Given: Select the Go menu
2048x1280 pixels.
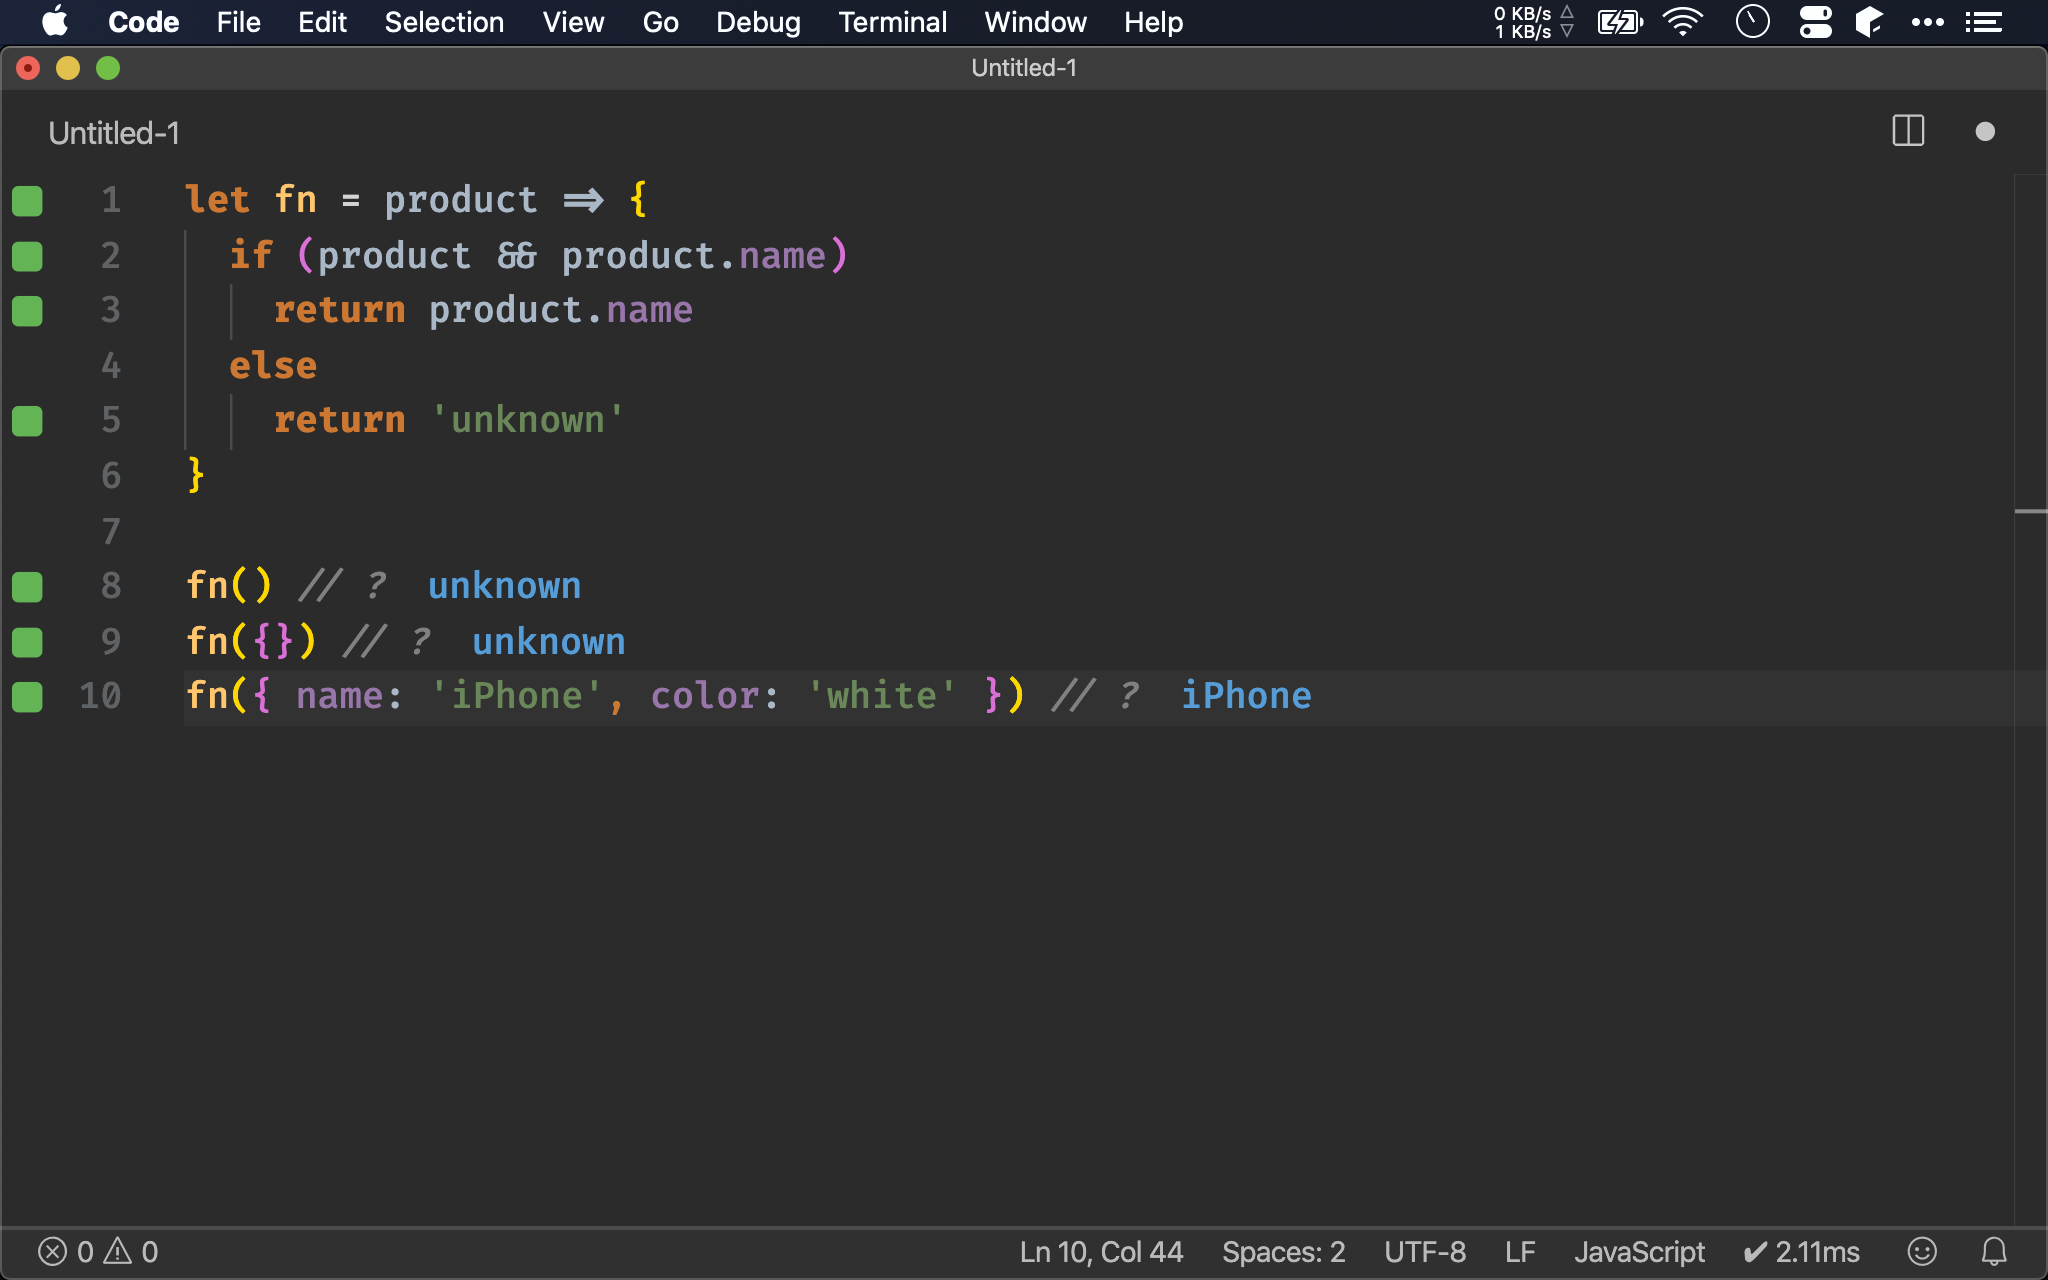Looking at the screenshot, I should point(661,21).
